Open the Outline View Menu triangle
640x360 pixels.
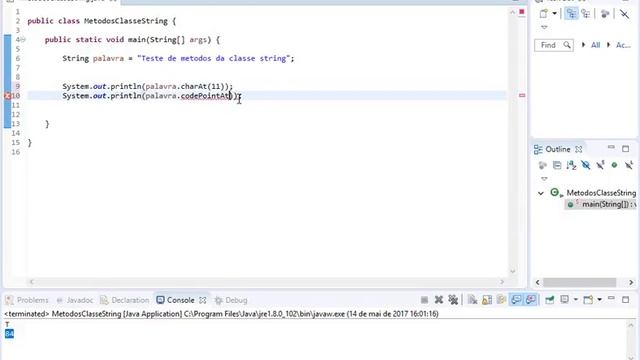pyautogui.click(x=544, y=178)
